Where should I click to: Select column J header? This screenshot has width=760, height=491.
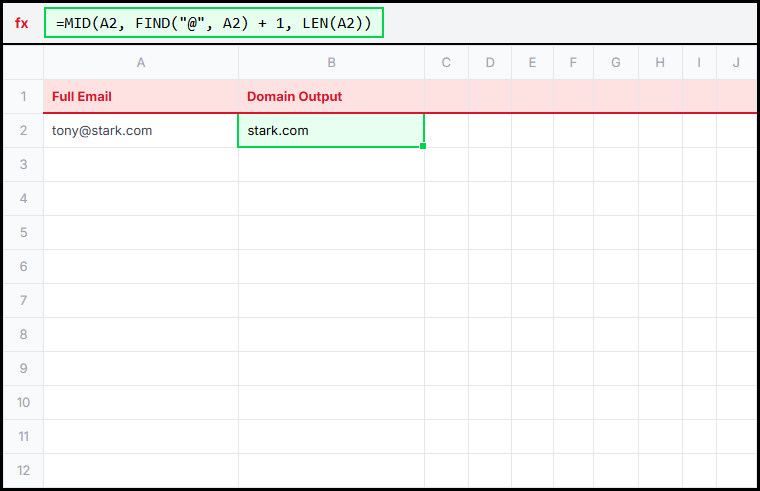point(736,63)
